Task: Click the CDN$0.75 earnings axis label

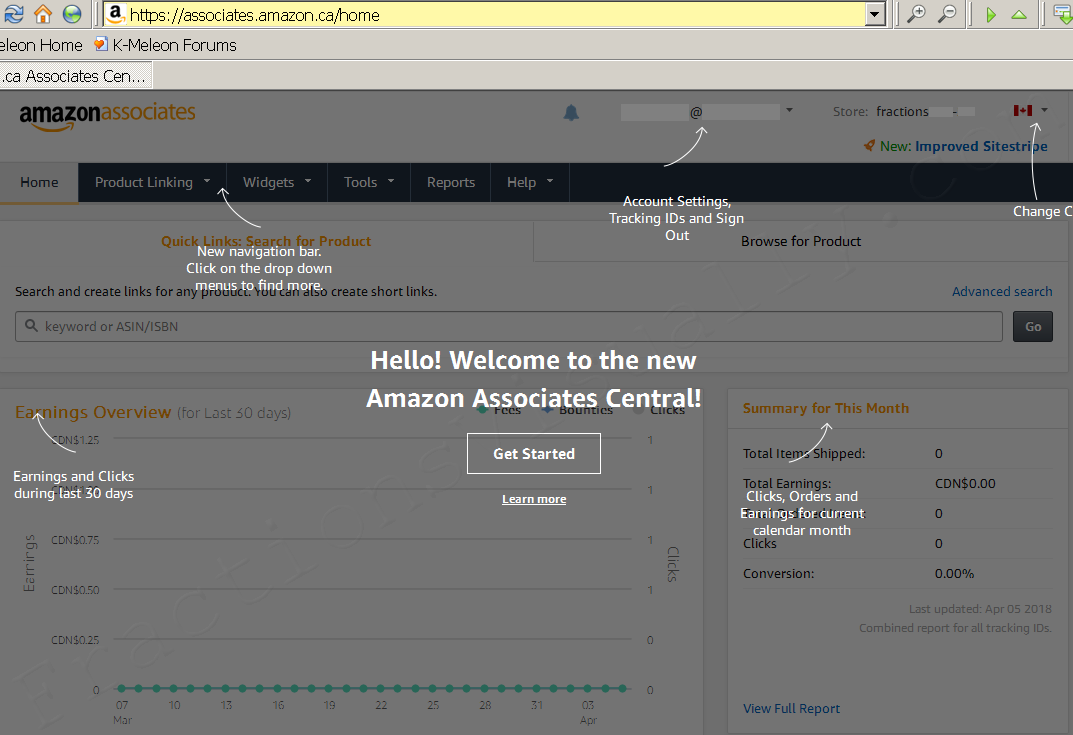Action: (x=75, y=540)
